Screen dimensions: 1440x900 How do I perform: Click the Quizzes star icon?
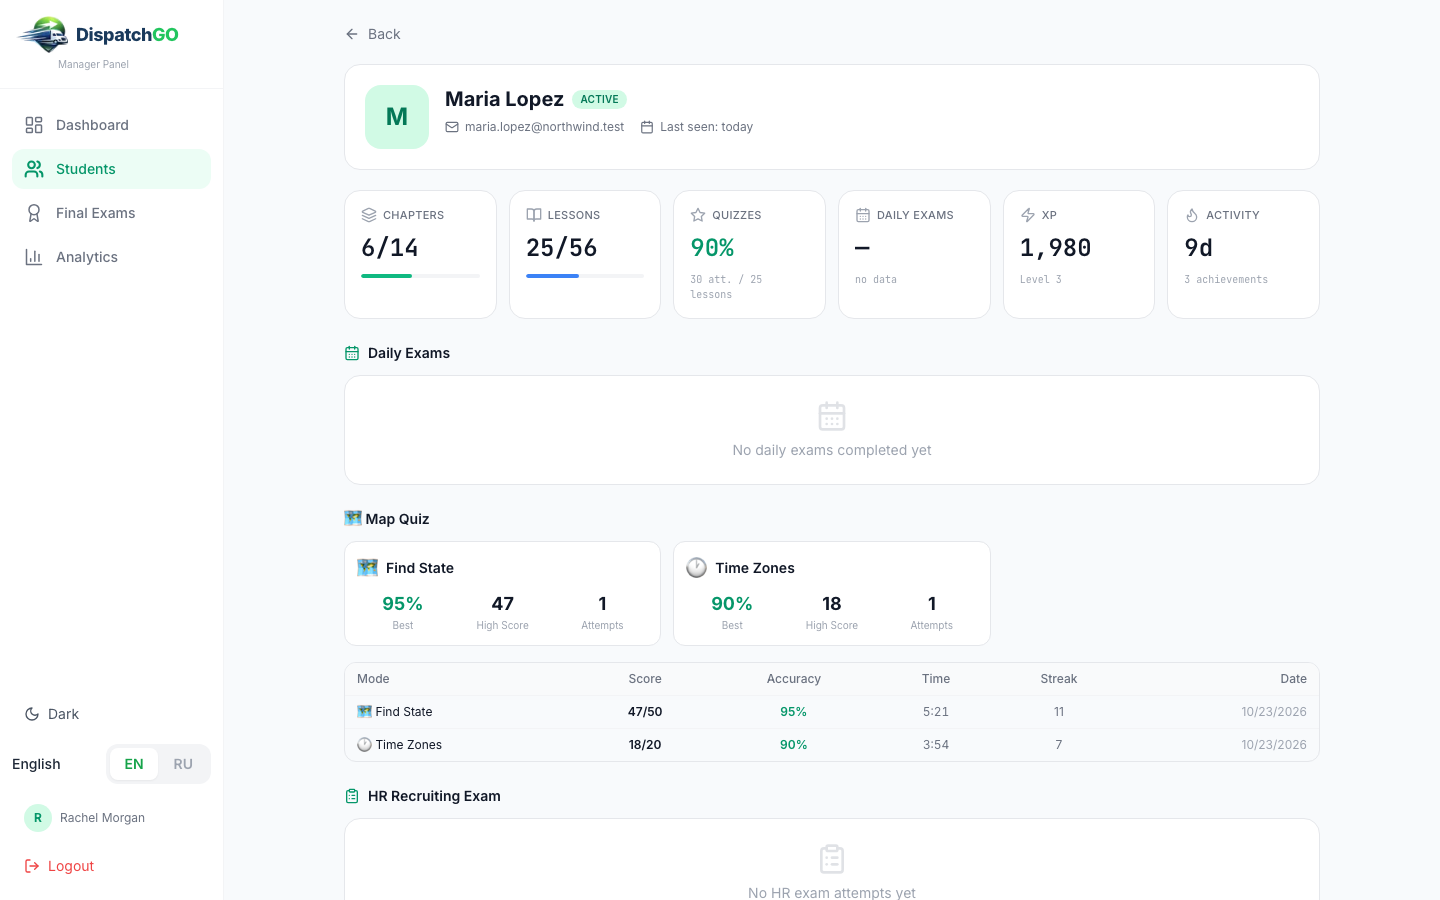click(698, 215)
